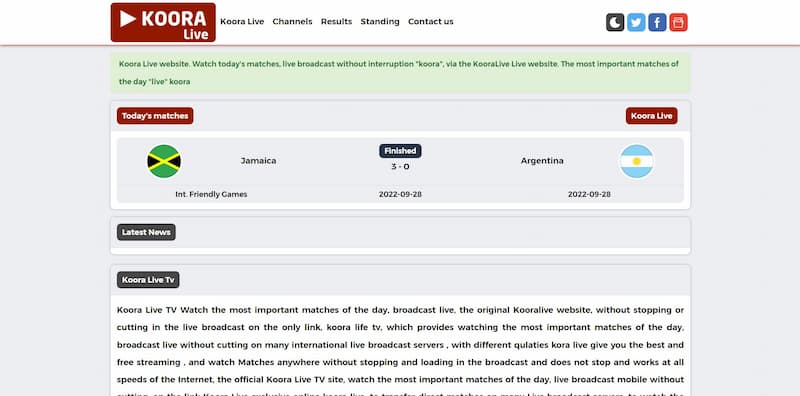Click the Jamaica flag icon

point(164,161)
